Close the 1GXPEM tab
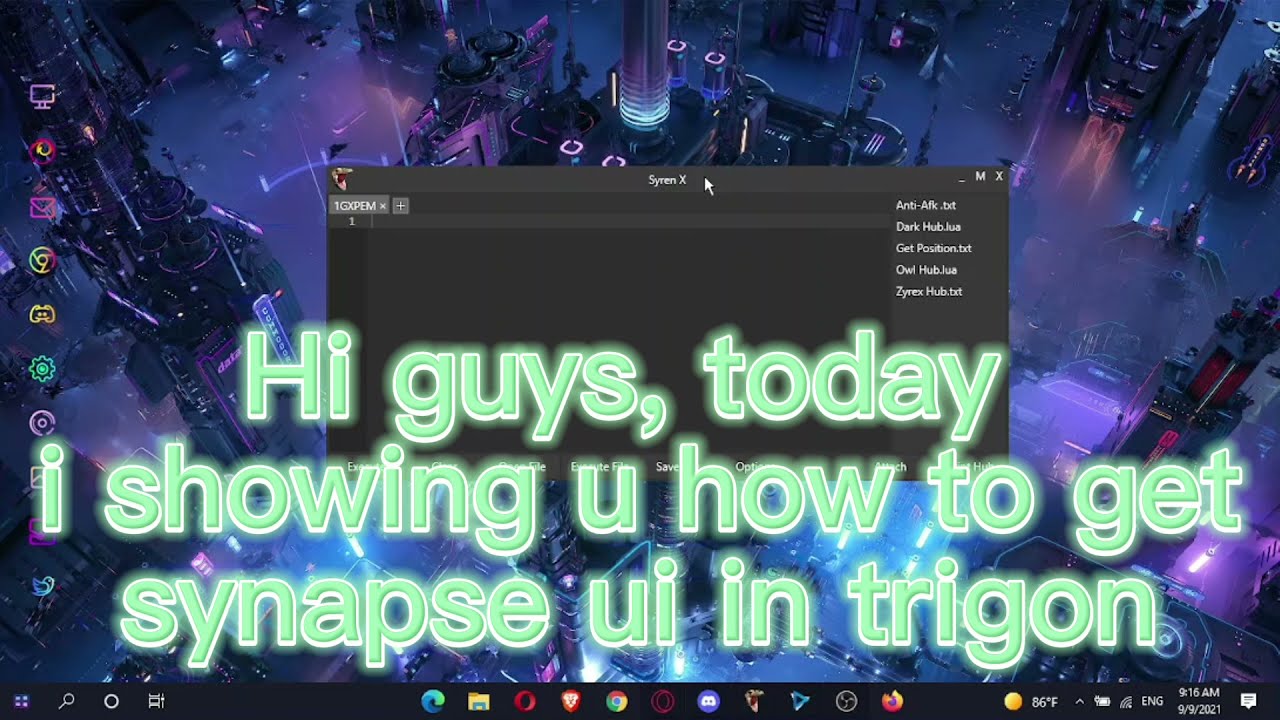Viewport: 1280px width, 720px height. point(383,206)
